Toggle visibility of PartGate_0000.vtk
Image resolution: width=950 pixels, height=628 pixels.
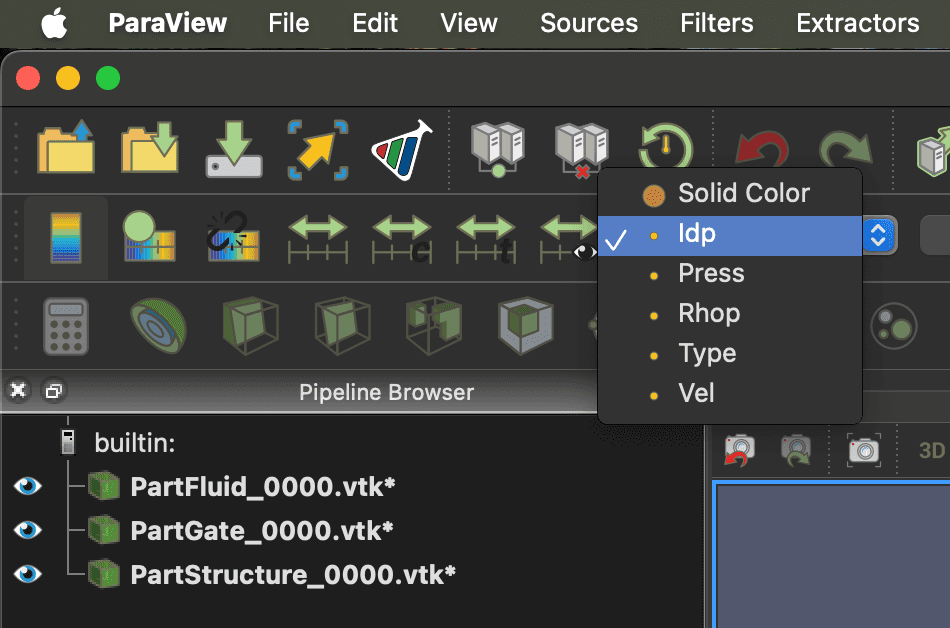tap(27, 530)
